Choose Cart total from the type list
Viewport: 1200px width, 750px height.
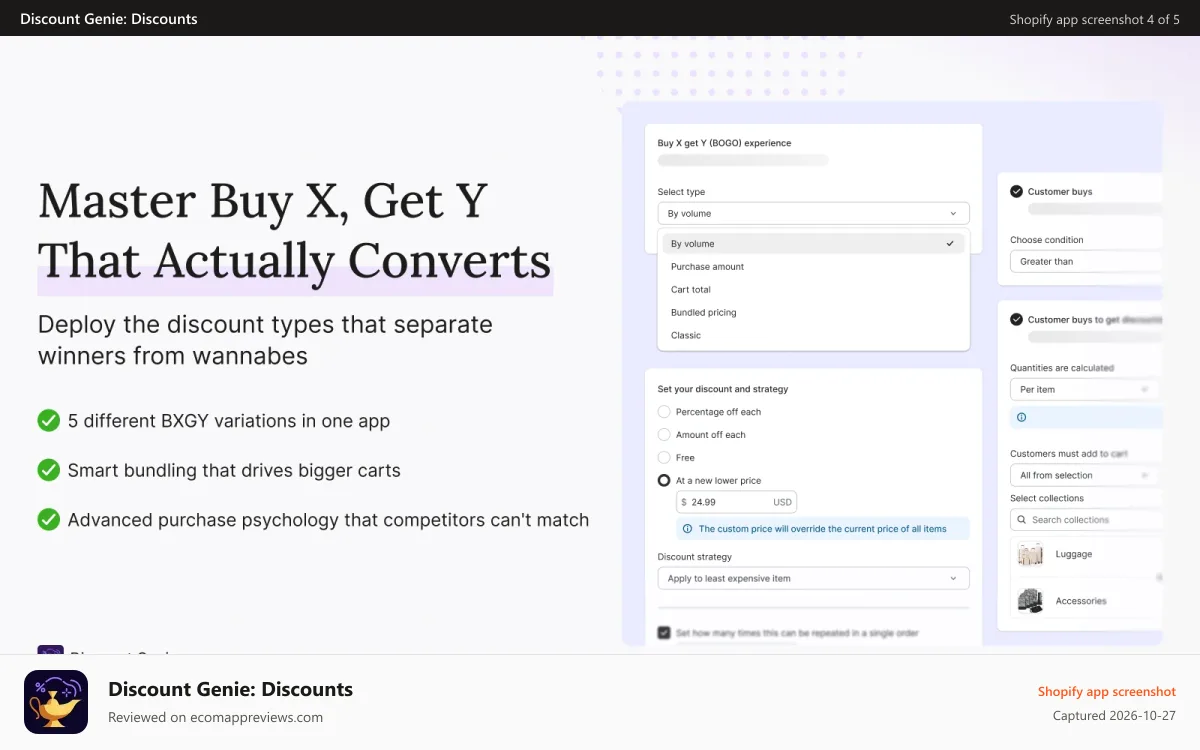pyautogui.click(x=813, y=290)
